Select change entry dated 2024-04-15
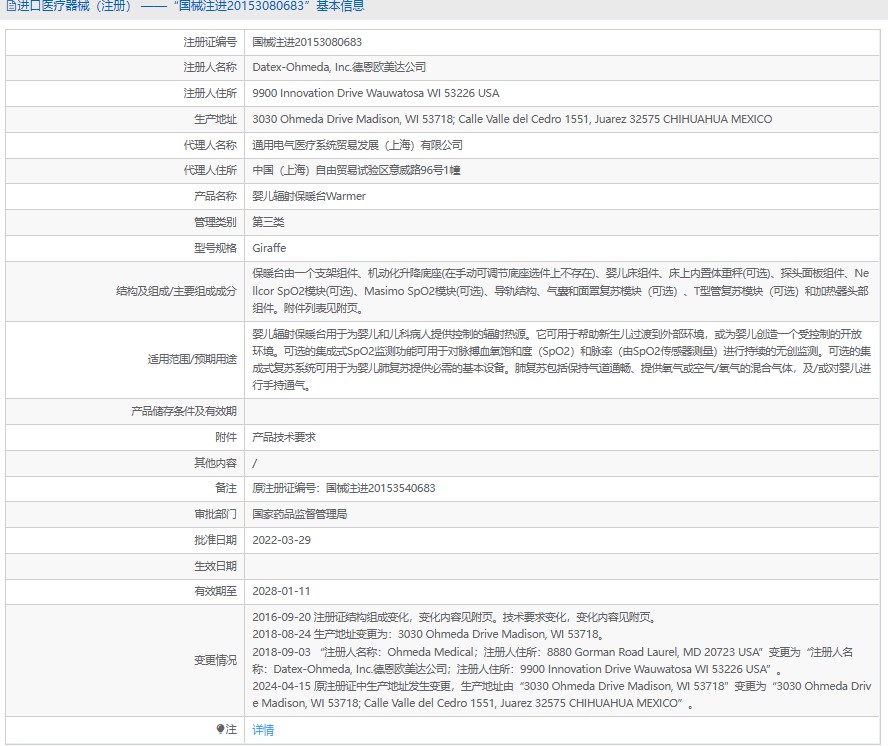This screenshot has height=746, width=888. coord(561,694)
